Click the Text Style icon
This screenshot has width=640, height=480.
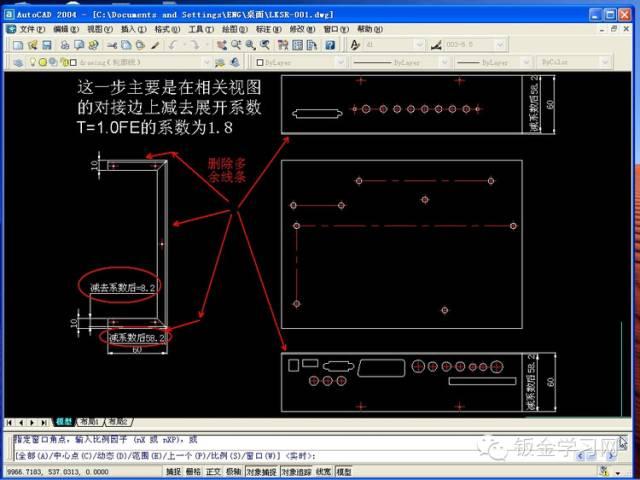[355, 45]
